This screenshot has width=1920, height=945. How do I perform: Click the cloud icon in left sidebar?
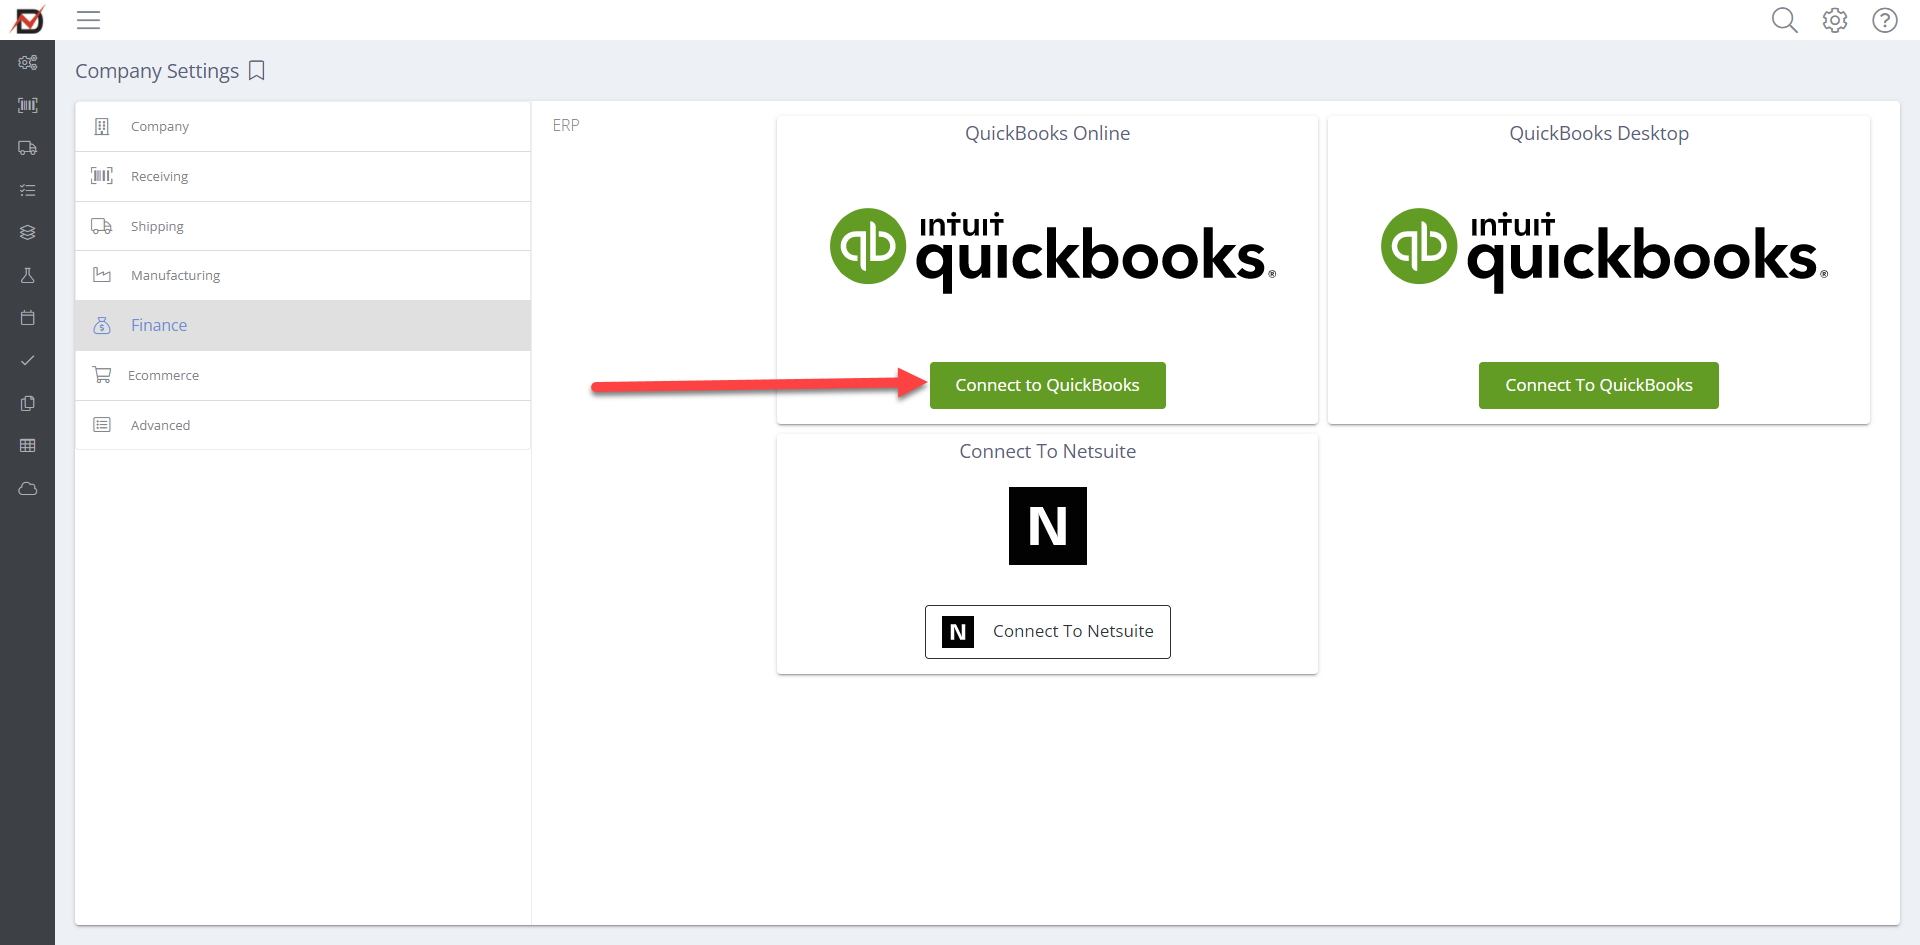tap(28, 489)
